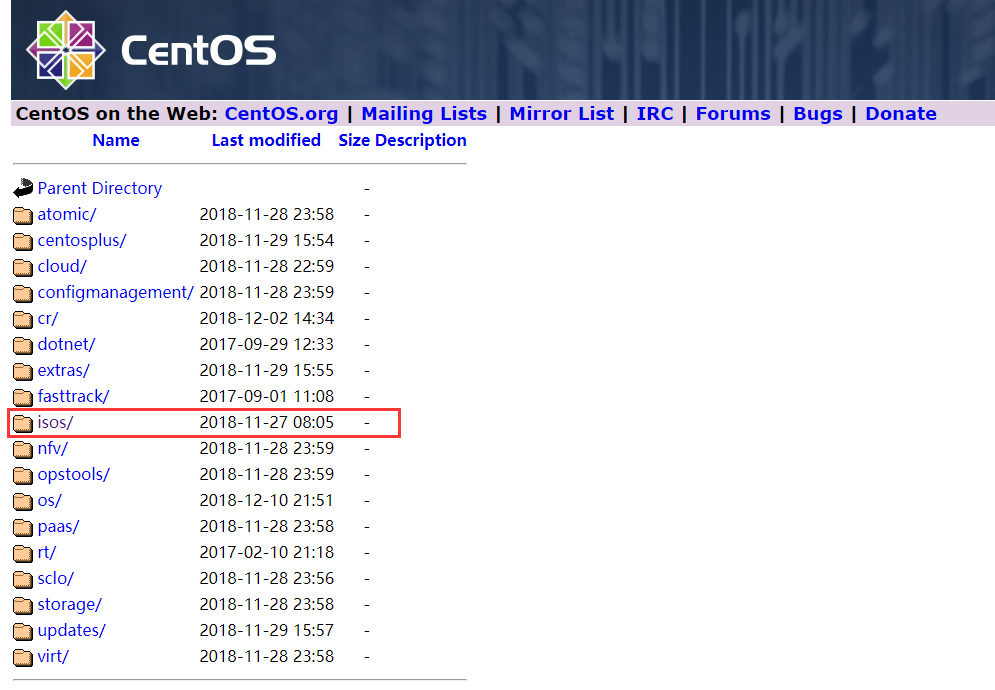Click the folder icon beside centosplus/
The image size is (995, 690).
[23, 241]
